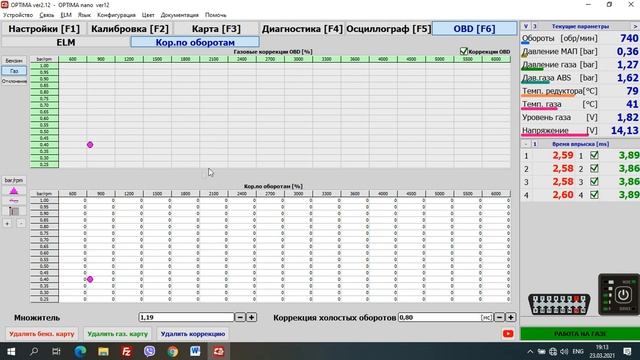Go to the Диагностика [F4] tab
Screen dimensions: 640x360
pyautogui.click(x=302, y=29)
